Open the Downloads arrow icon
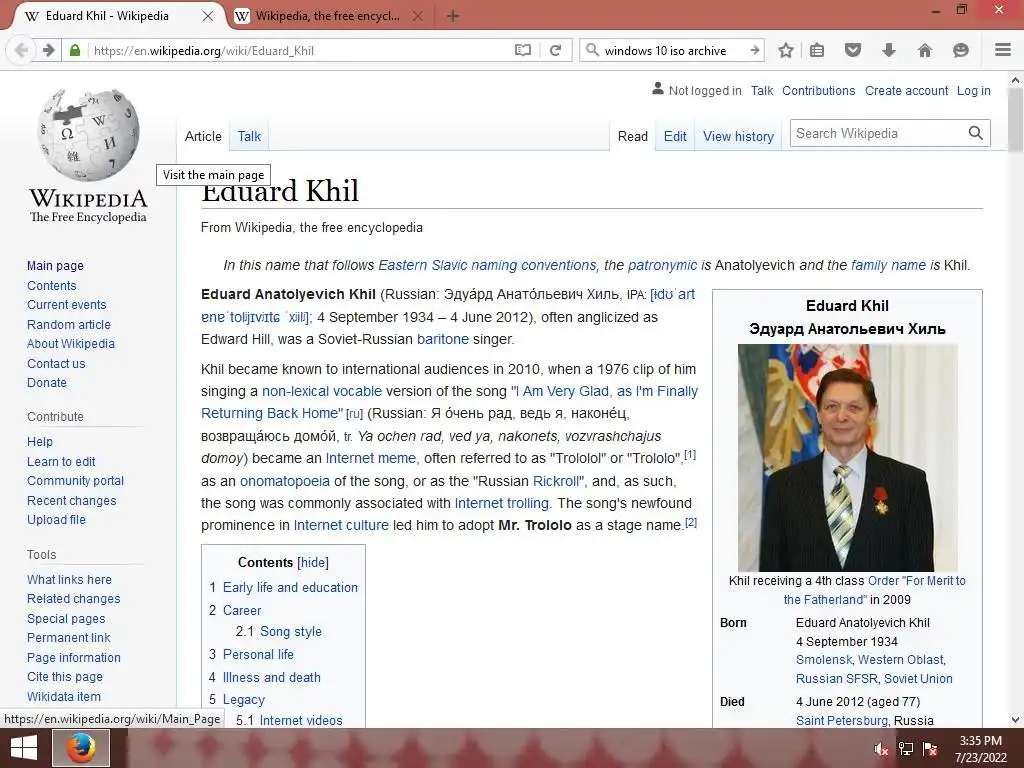This screenshot has width=1024, height=768. [x=889, y=50]
